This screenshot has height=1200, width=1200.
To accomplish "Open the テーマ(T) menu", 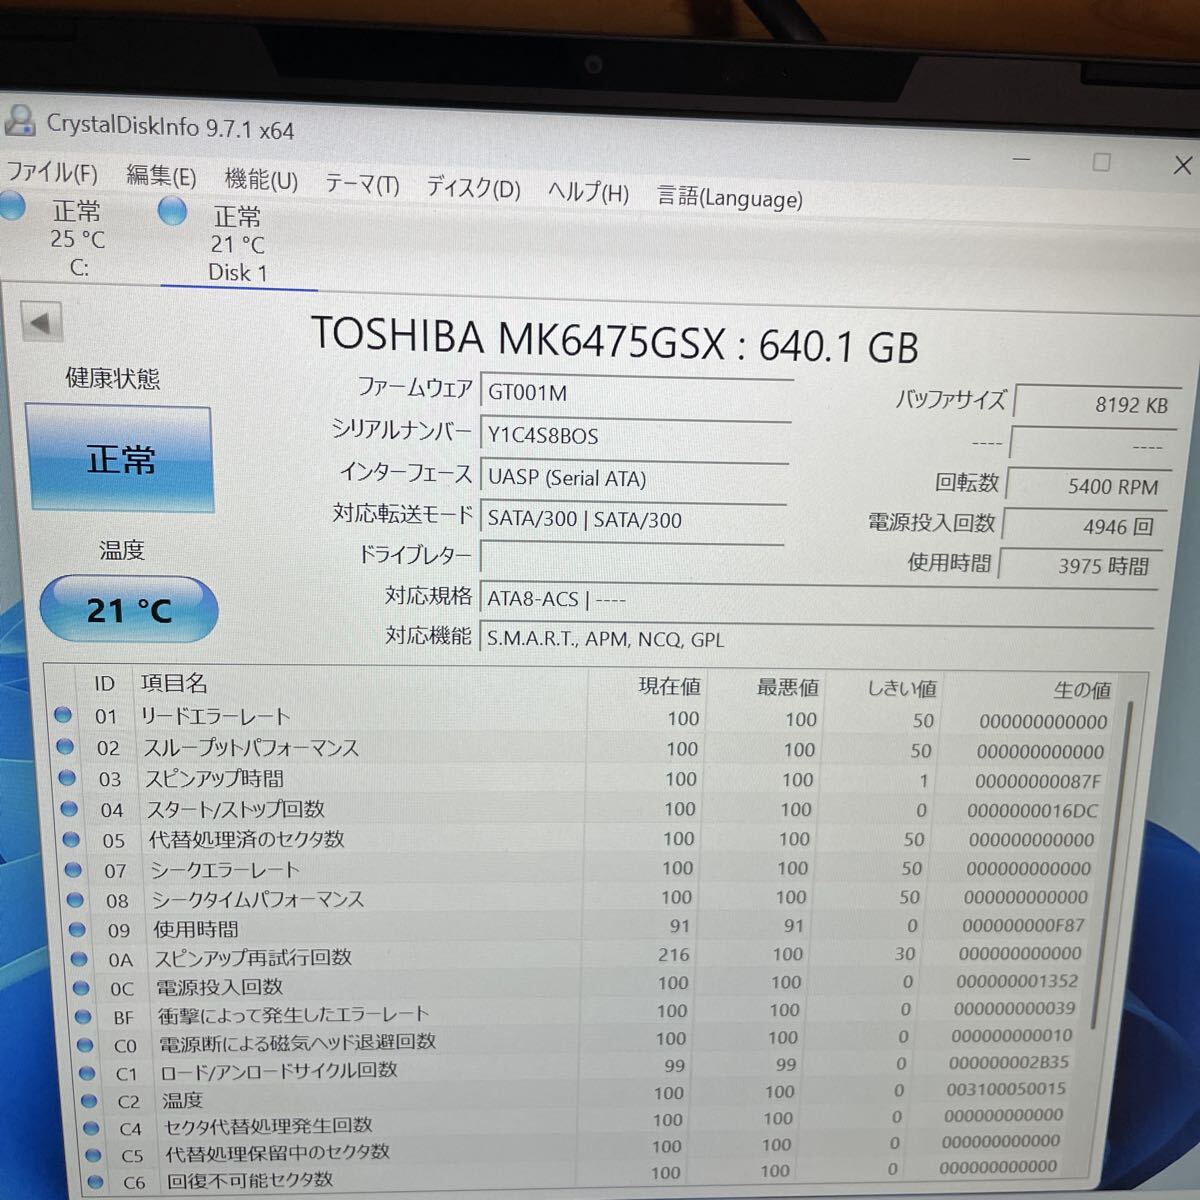I will pyautogui.click(x=362, y=184).
